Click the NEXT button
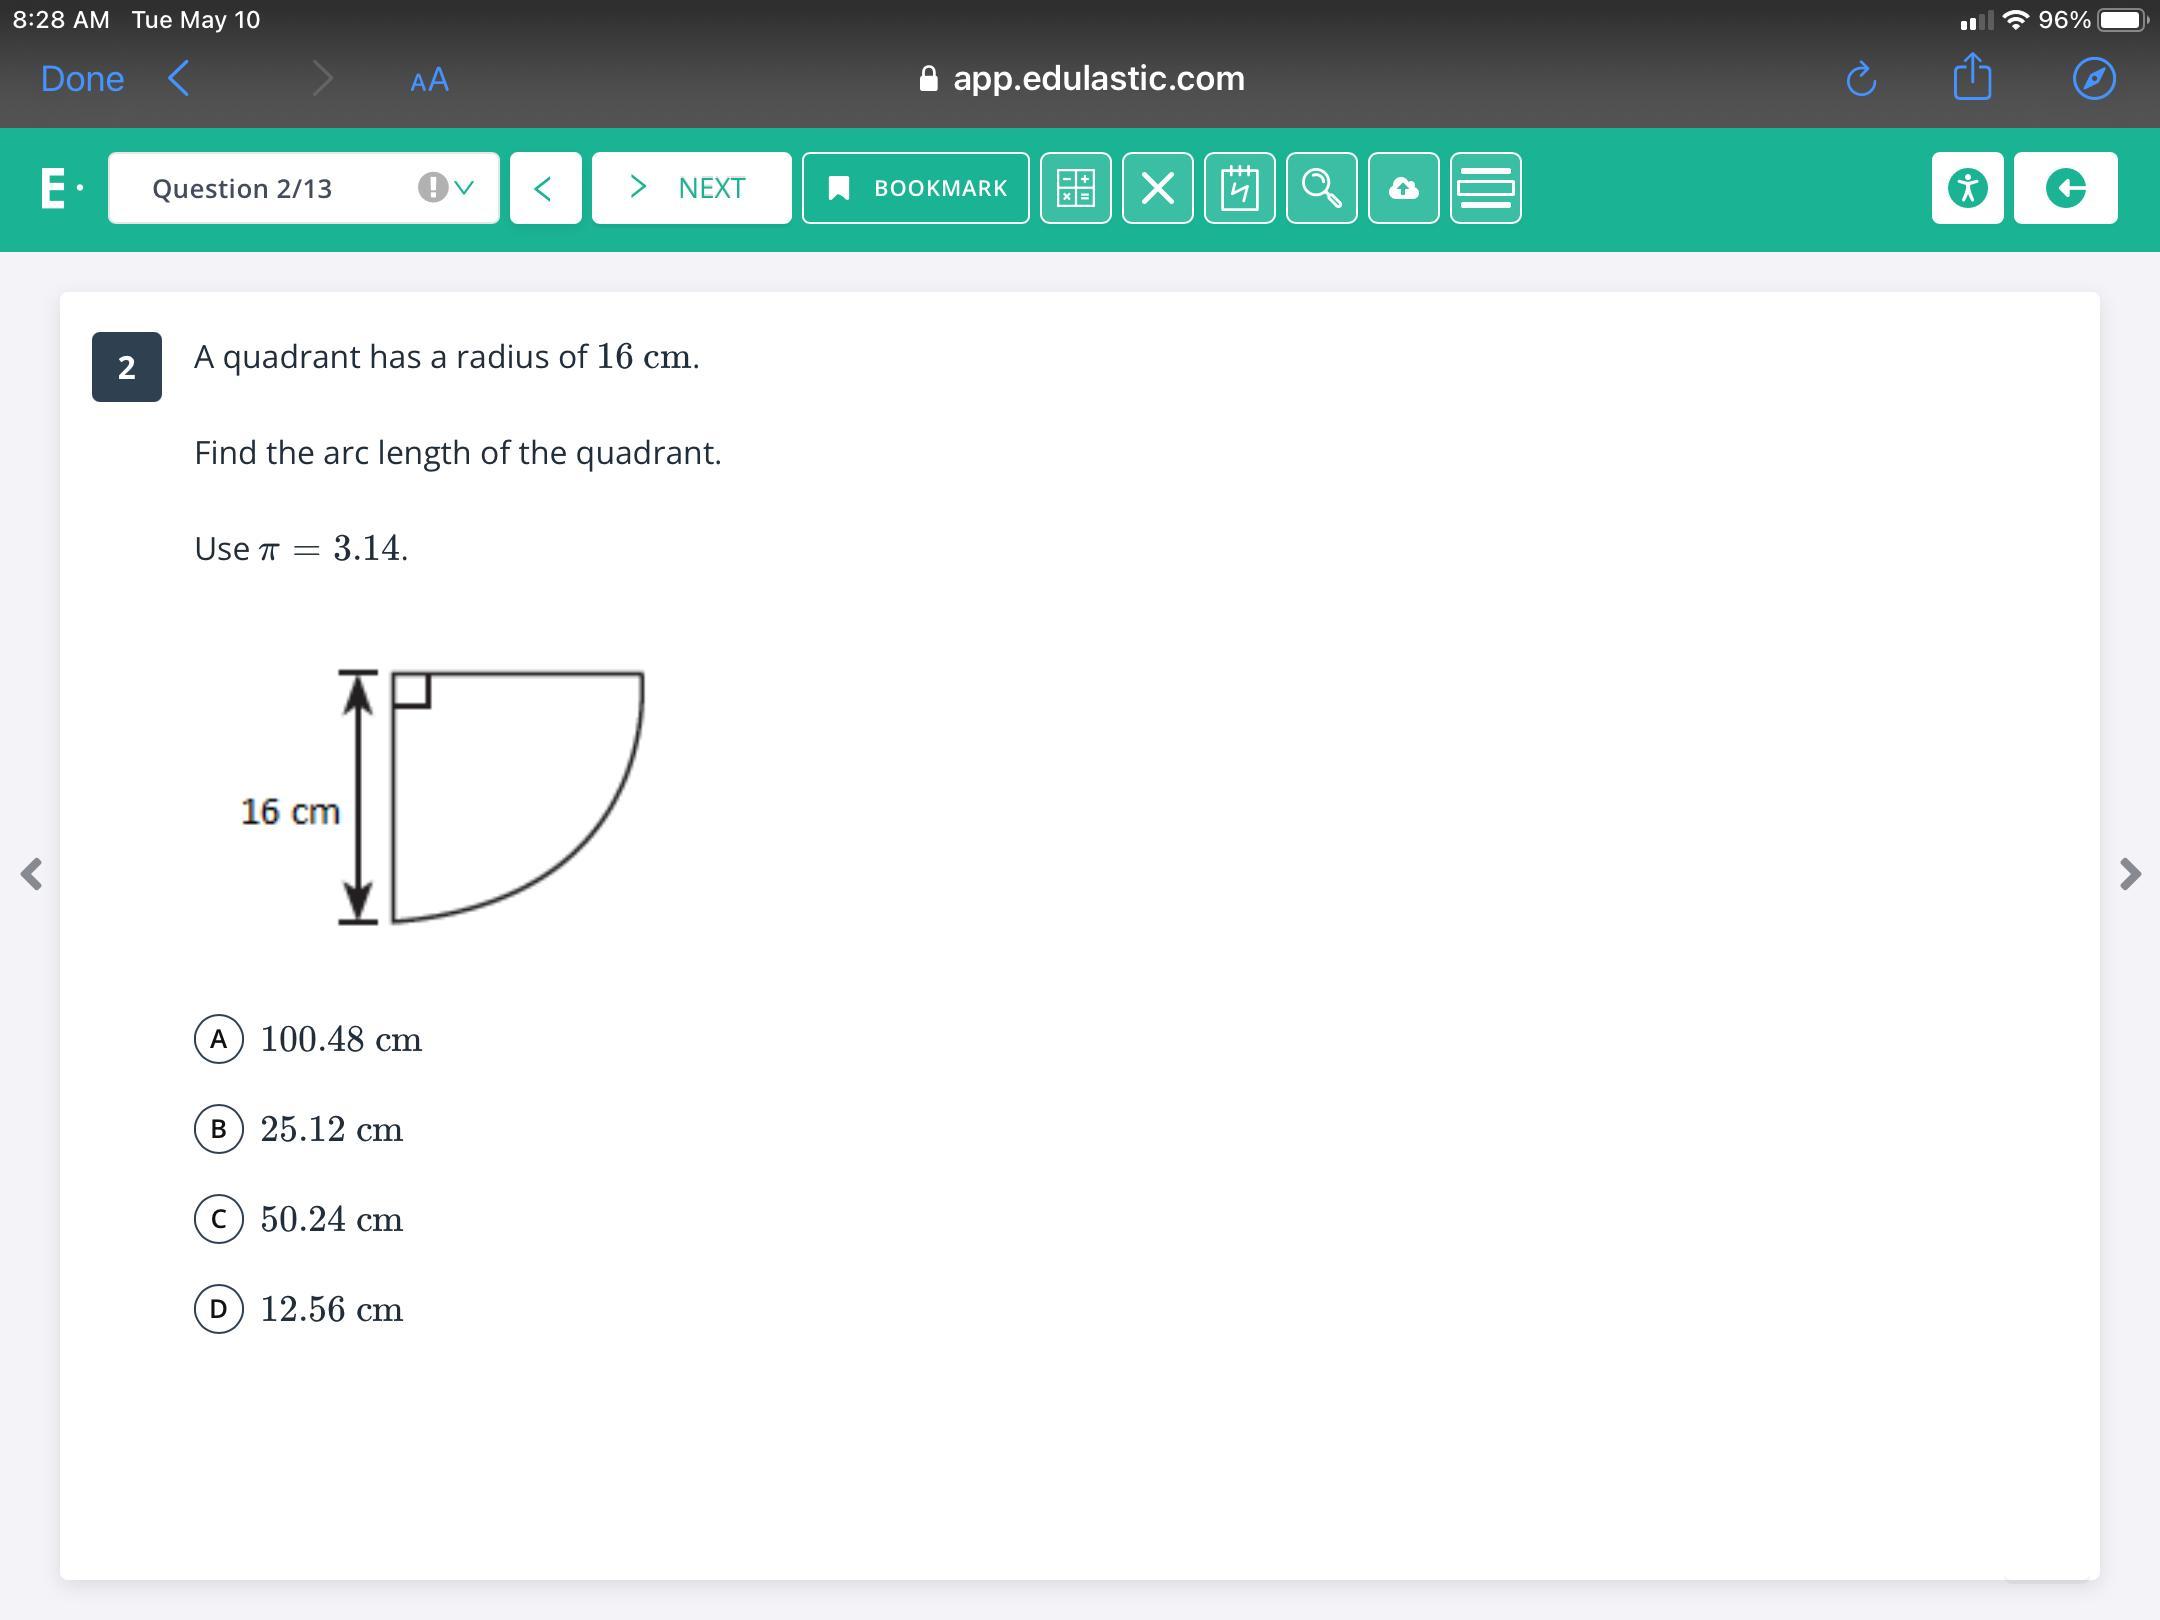 [691, 188]
